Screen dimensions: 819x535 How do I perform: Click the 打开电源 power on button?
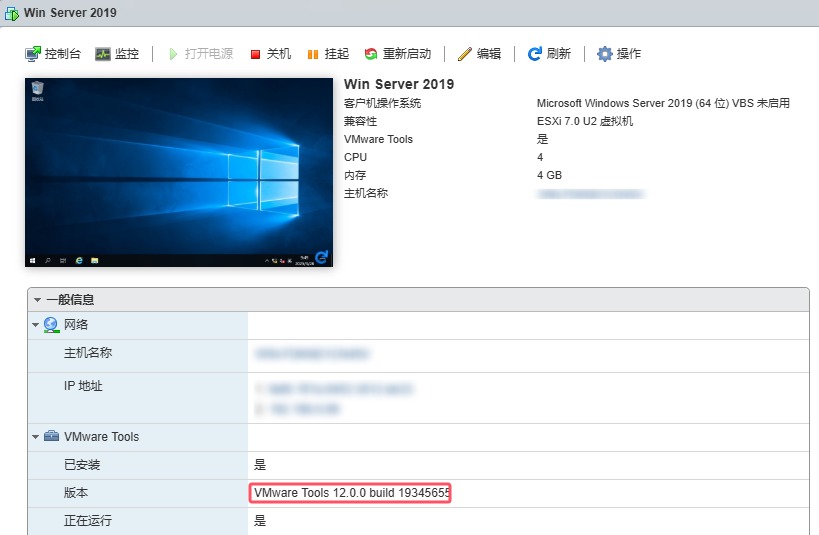[175, 54]
